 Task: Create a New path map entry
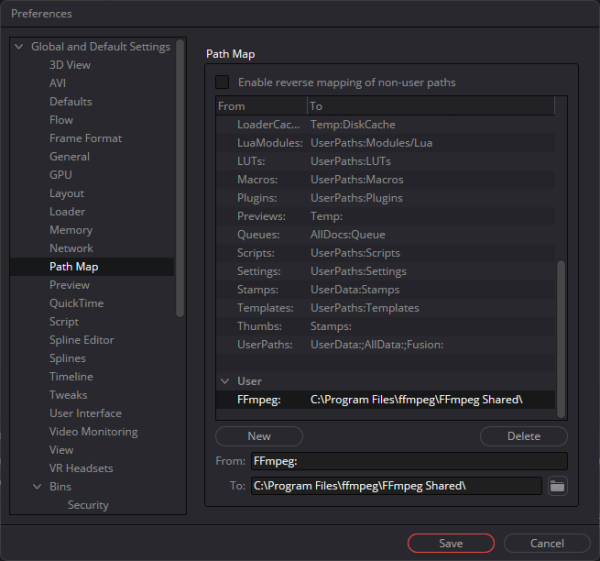tap(259, 436)
